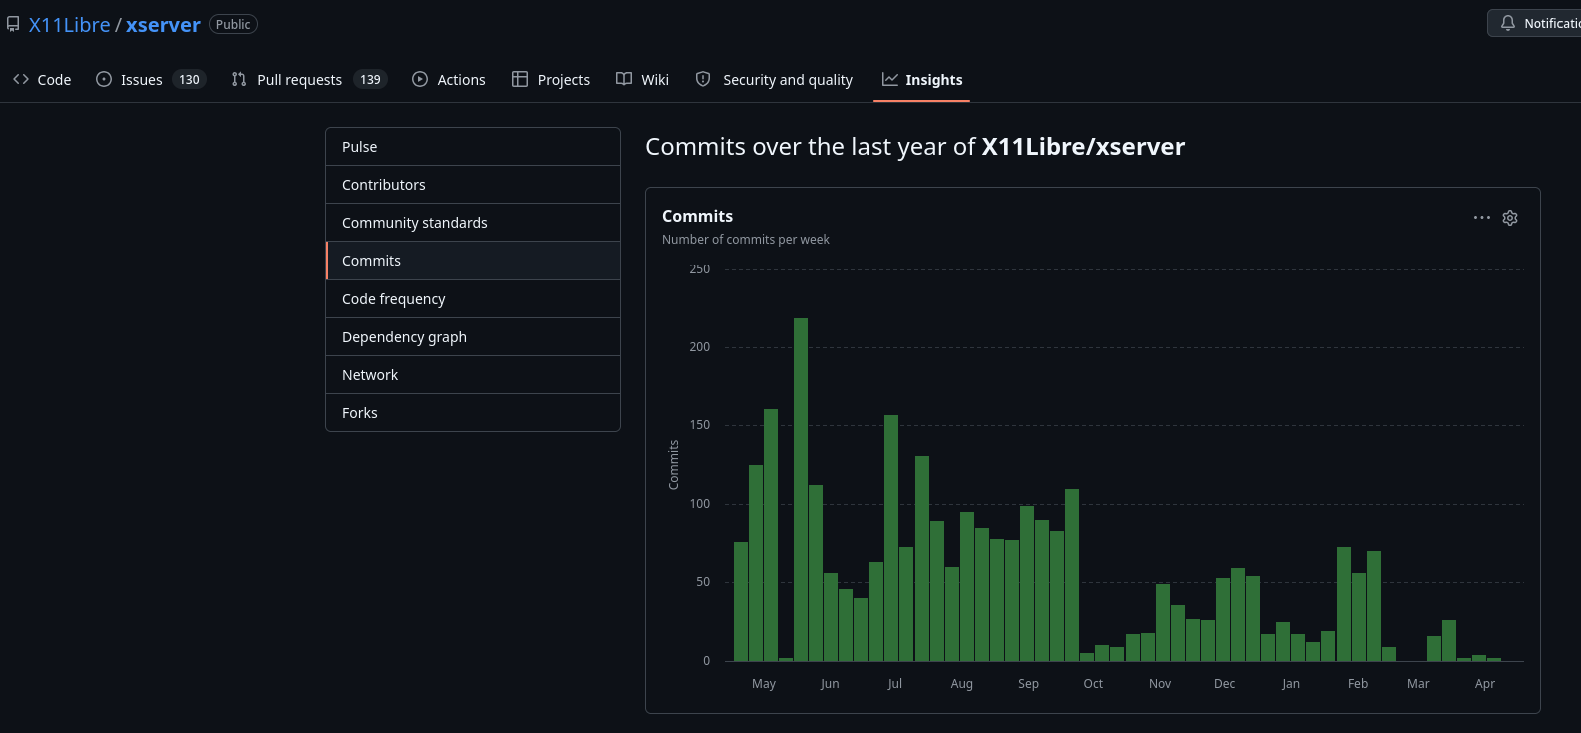Click the 'Mar' x-axis label
This screenshot has width=1581, height=733.
pos(1418,684)
